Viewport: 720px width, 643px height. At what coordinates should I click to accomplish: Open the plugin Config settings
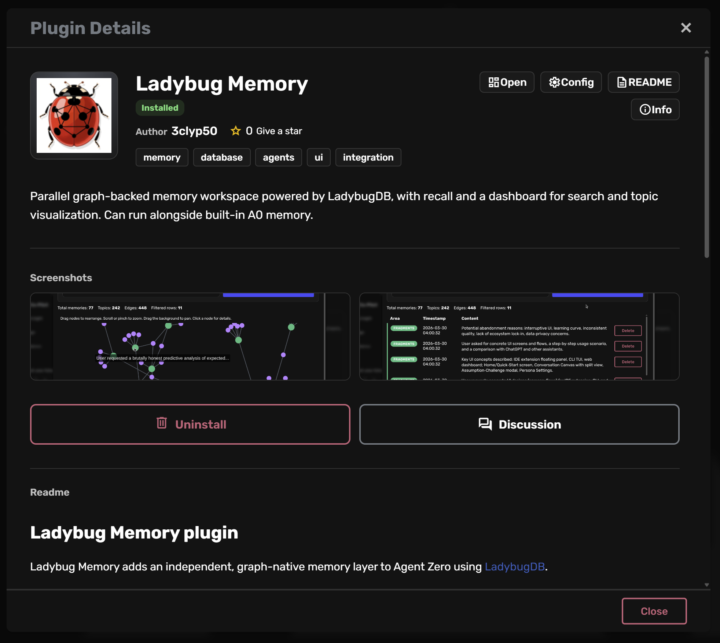pos(571,82)
